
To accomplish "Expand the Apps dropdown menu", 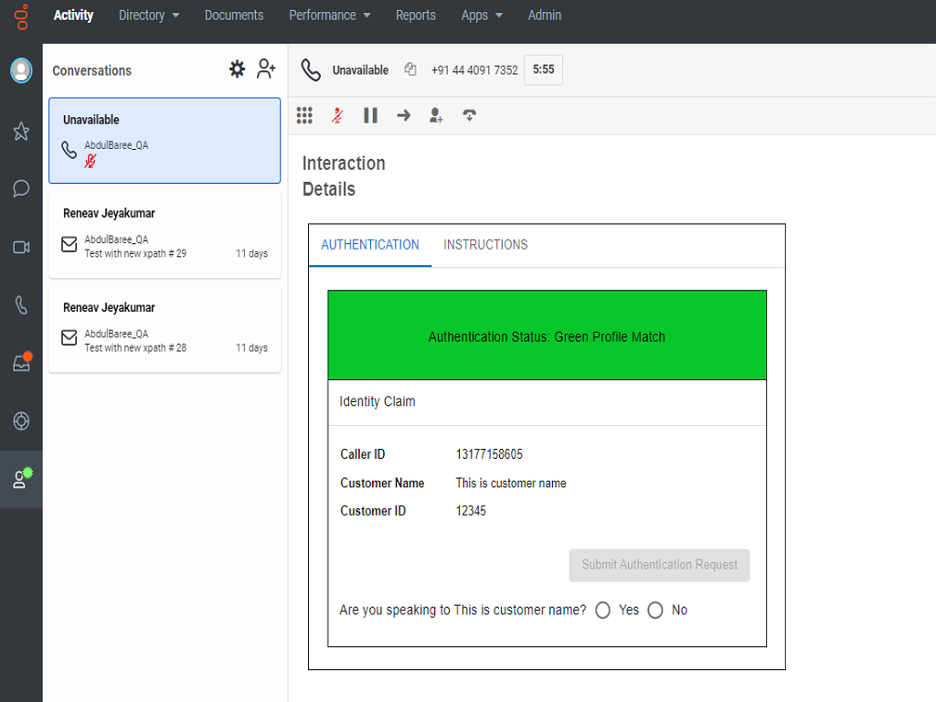I will click(x=481, y=15).
